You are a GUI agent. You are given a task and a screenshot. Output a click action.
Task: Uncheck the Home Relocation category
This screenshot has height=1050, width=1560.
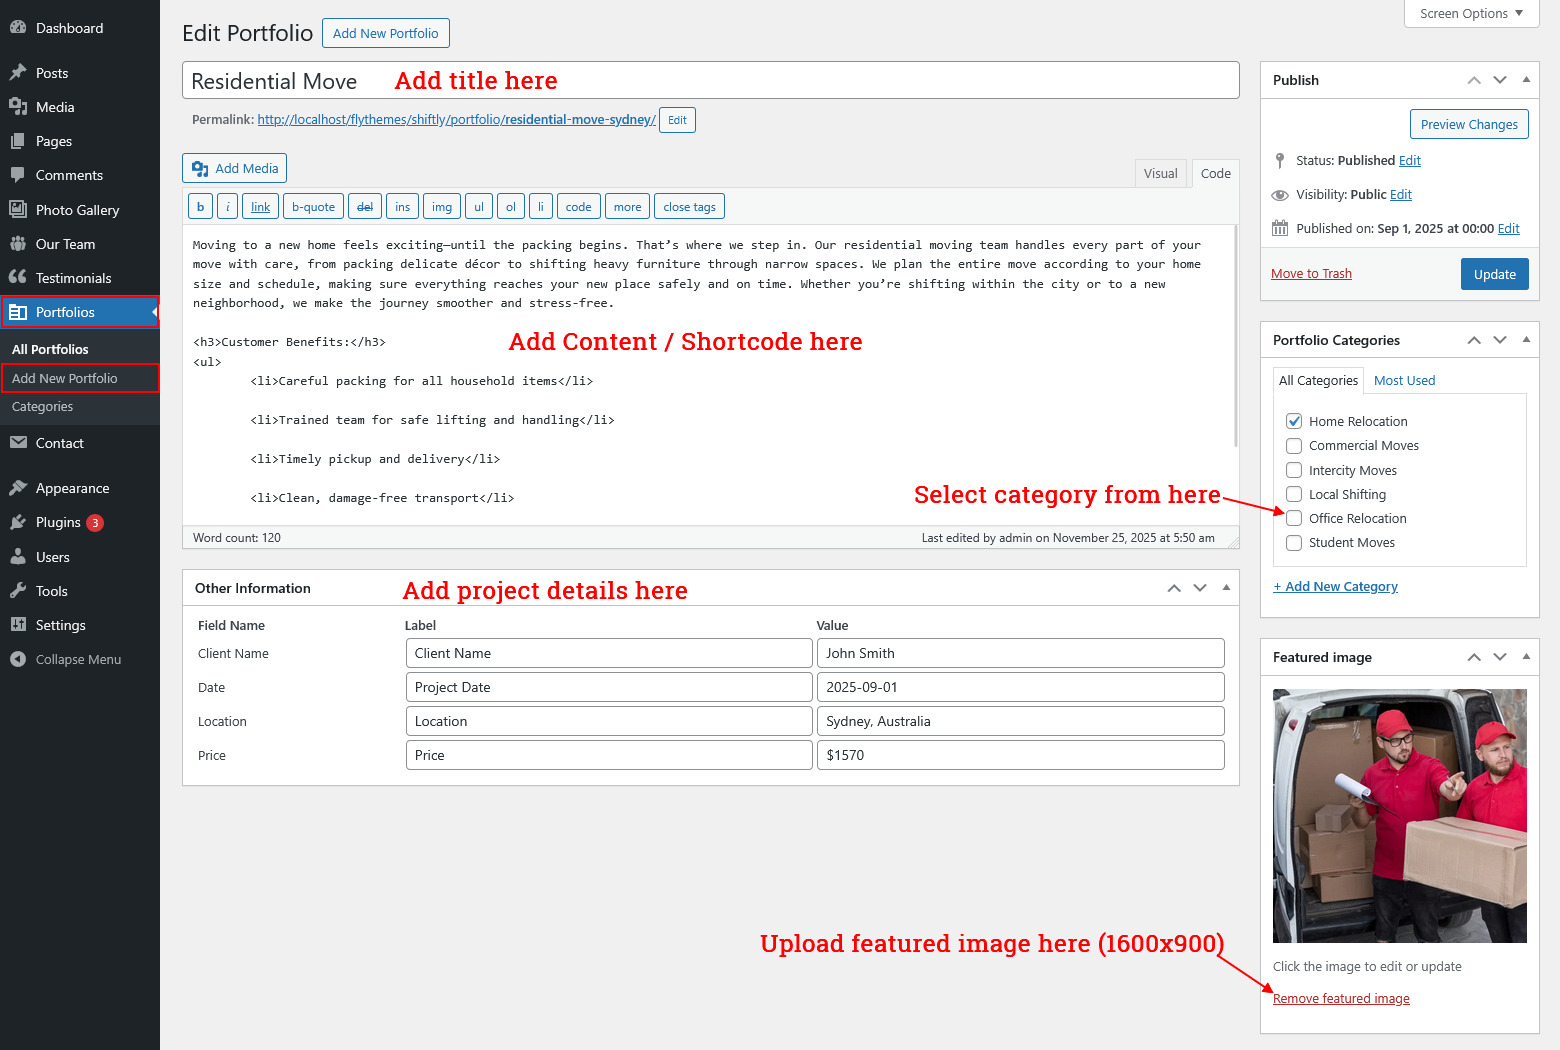tap(1294, 421)
